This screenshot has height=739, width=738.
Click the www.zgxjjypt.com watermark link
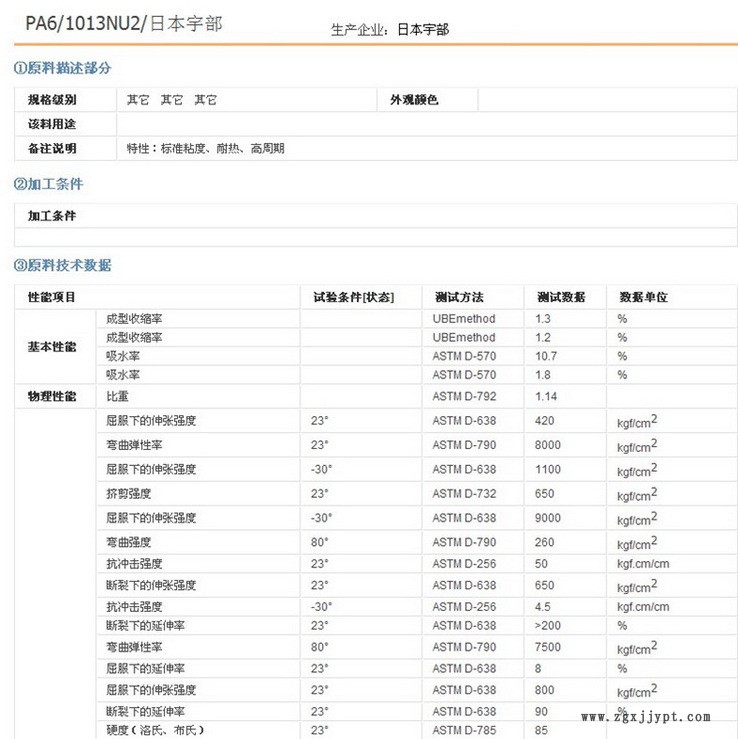646,716
